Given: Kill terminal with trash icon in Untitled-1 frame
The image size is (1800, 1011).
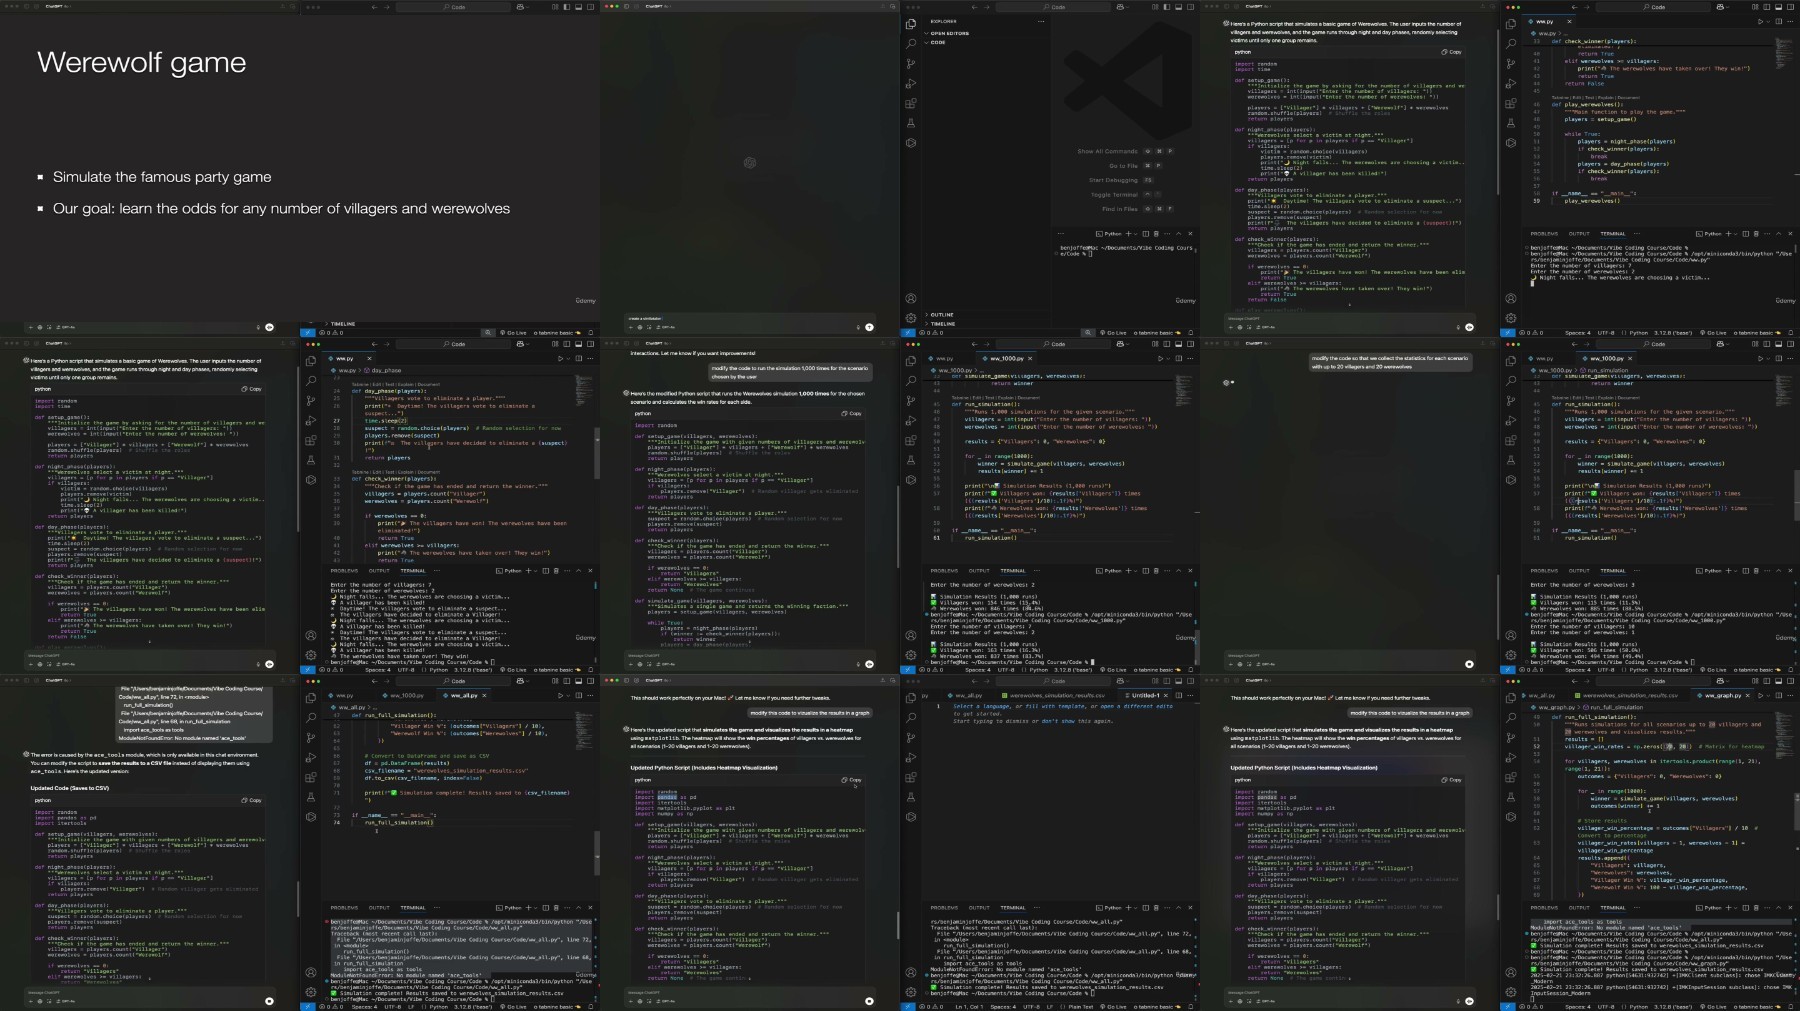Looking at the screenshot, I should tap(1156, 908).
